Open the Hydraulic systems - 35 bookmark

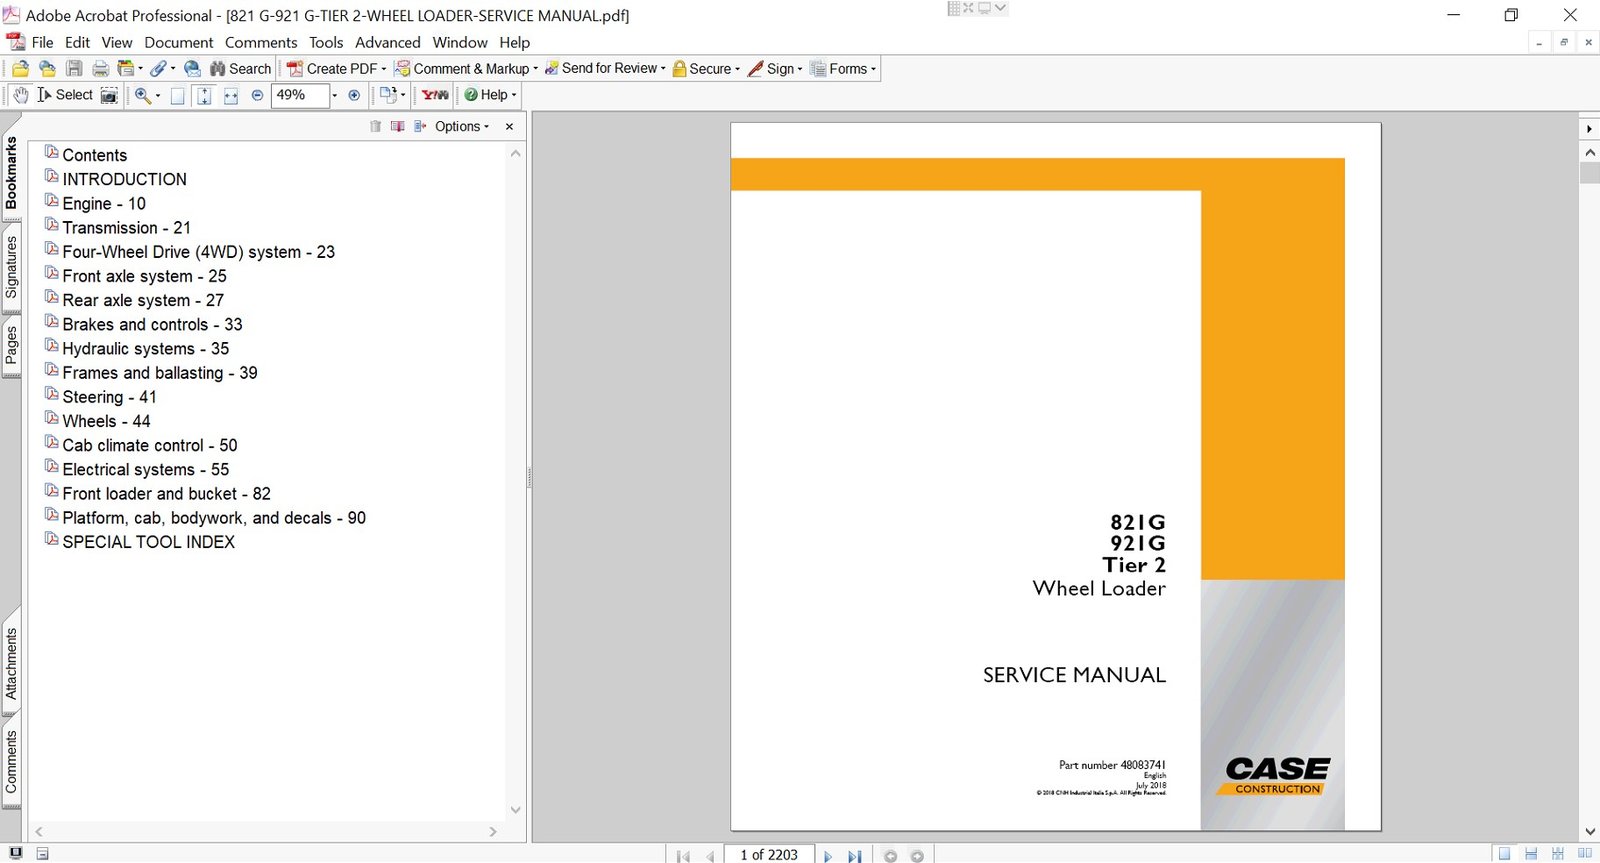pos(145,349)
